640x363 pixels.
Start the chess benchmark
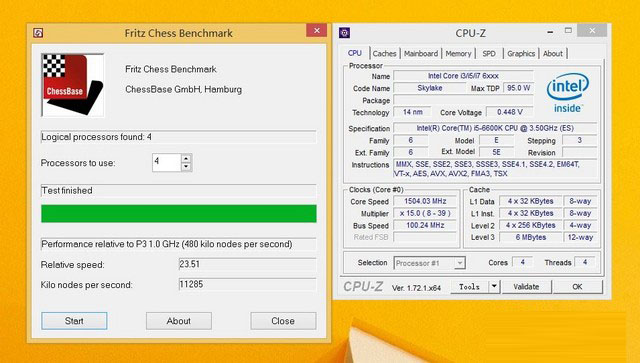click(x=74, y=321)
